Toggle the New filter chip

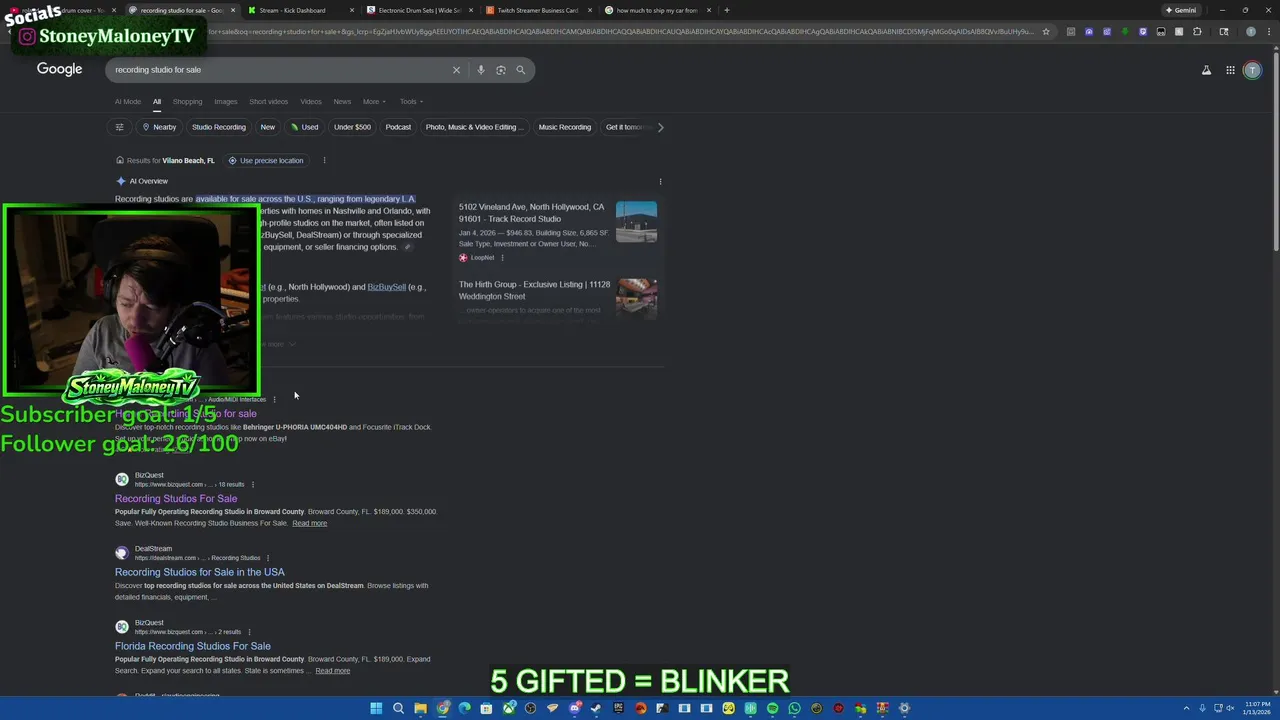(268, 127)
